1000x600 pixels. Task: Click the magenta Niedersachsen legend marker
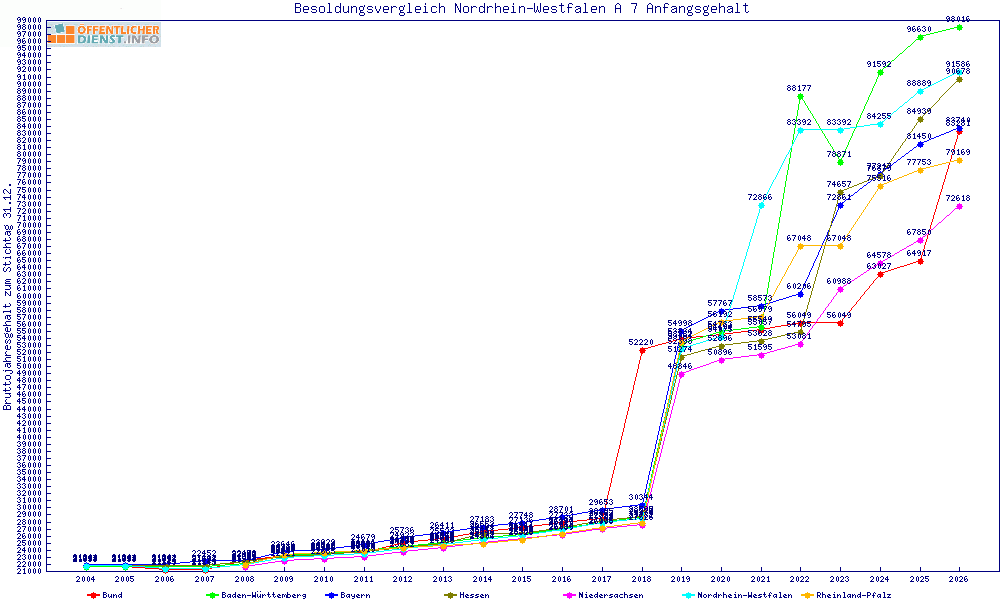tap(569, 596)
